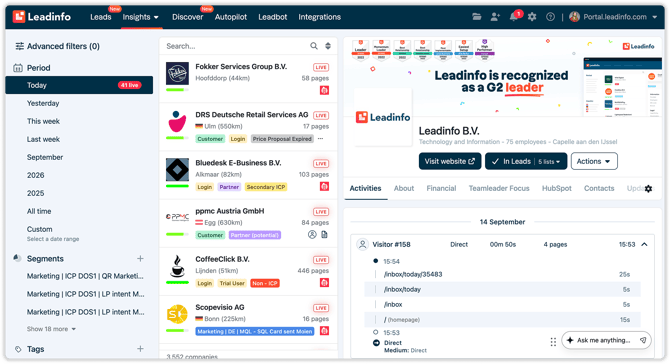This screenshot has width=670, height=364.
Task: Click the add user icon in top bar
Action: click(495, 17)
